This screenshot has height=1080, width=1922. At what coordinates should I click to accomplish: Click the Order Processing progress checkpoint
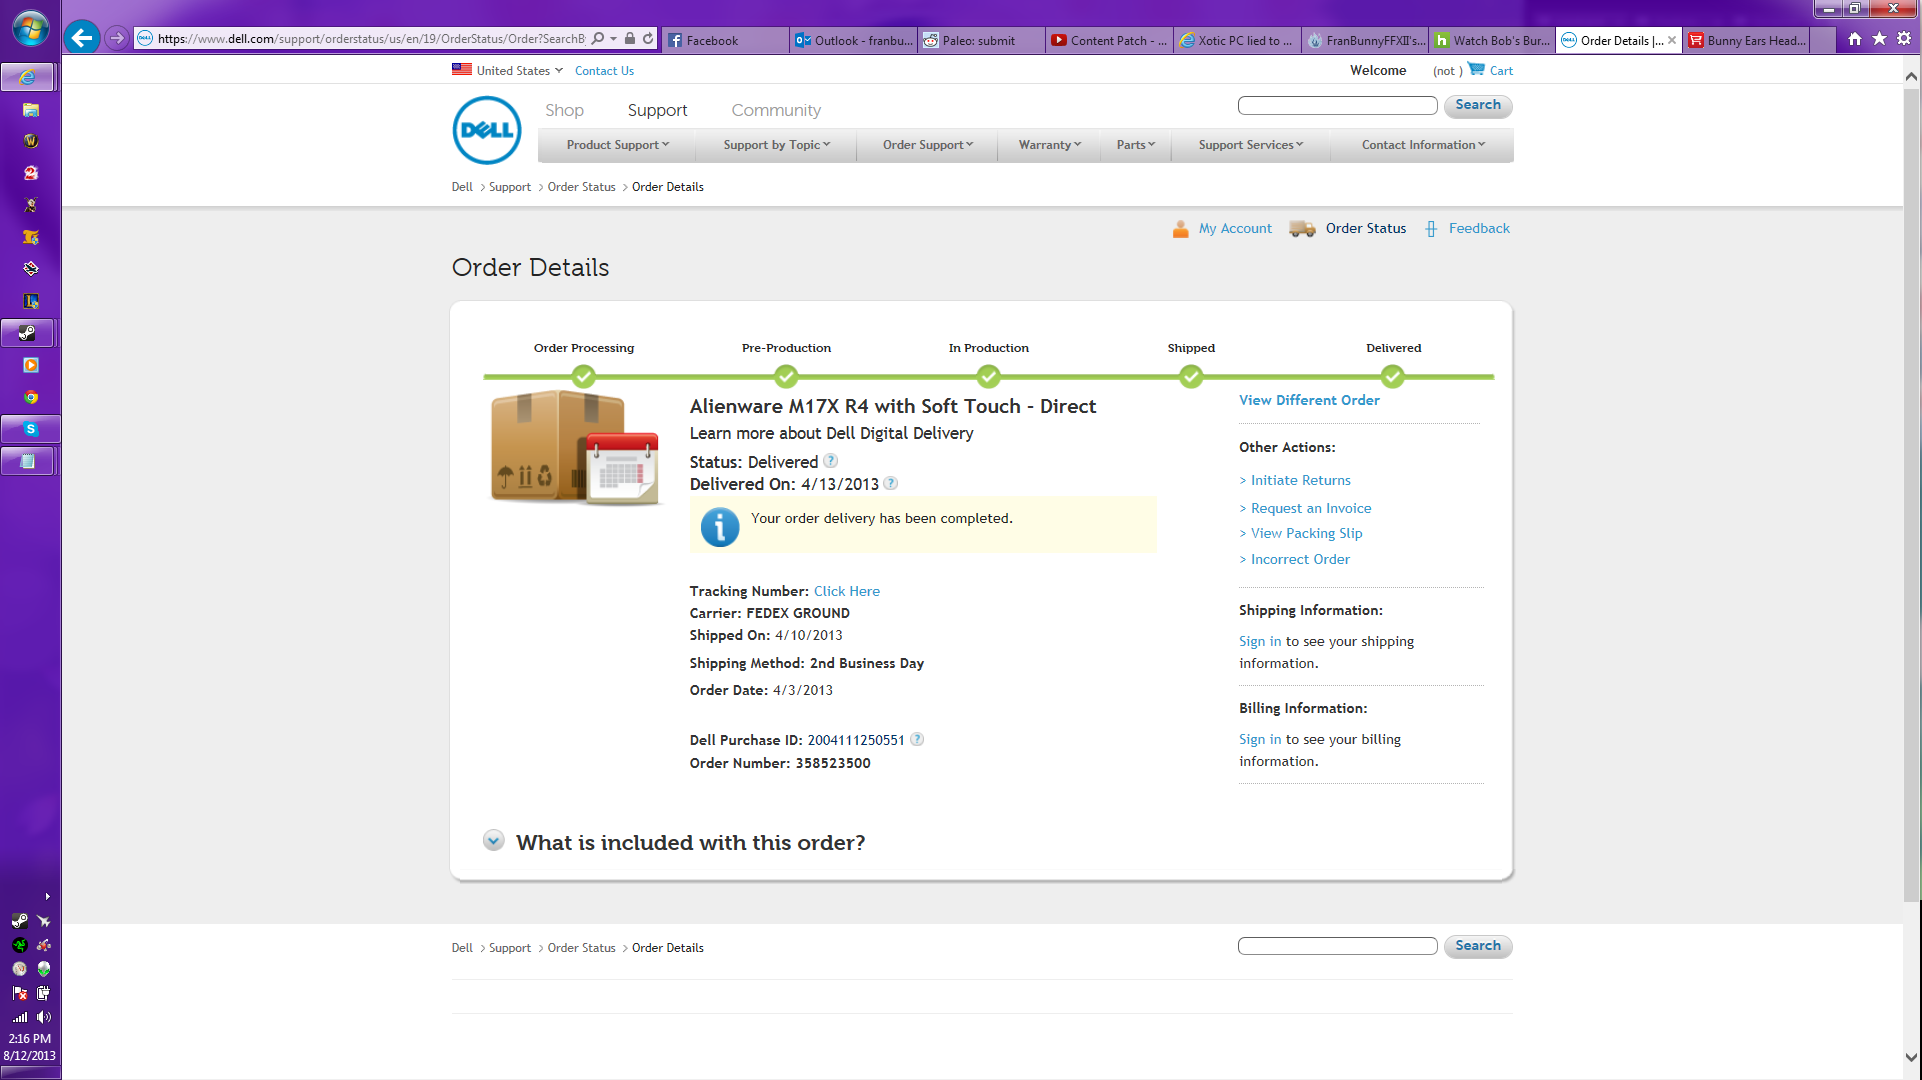[584, 376]
